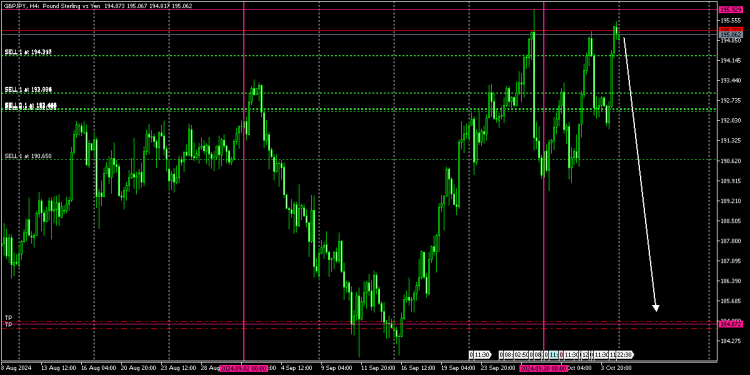
Task: Select the SELL 1 at 190.650 order label
Action: click(x=28, y=156)
